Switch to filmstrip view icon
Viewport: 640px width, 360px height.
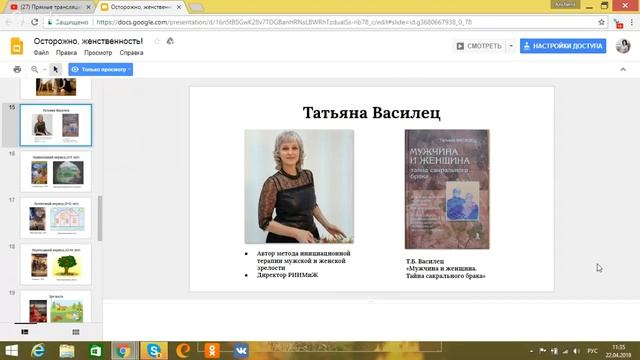coord(25,332)
